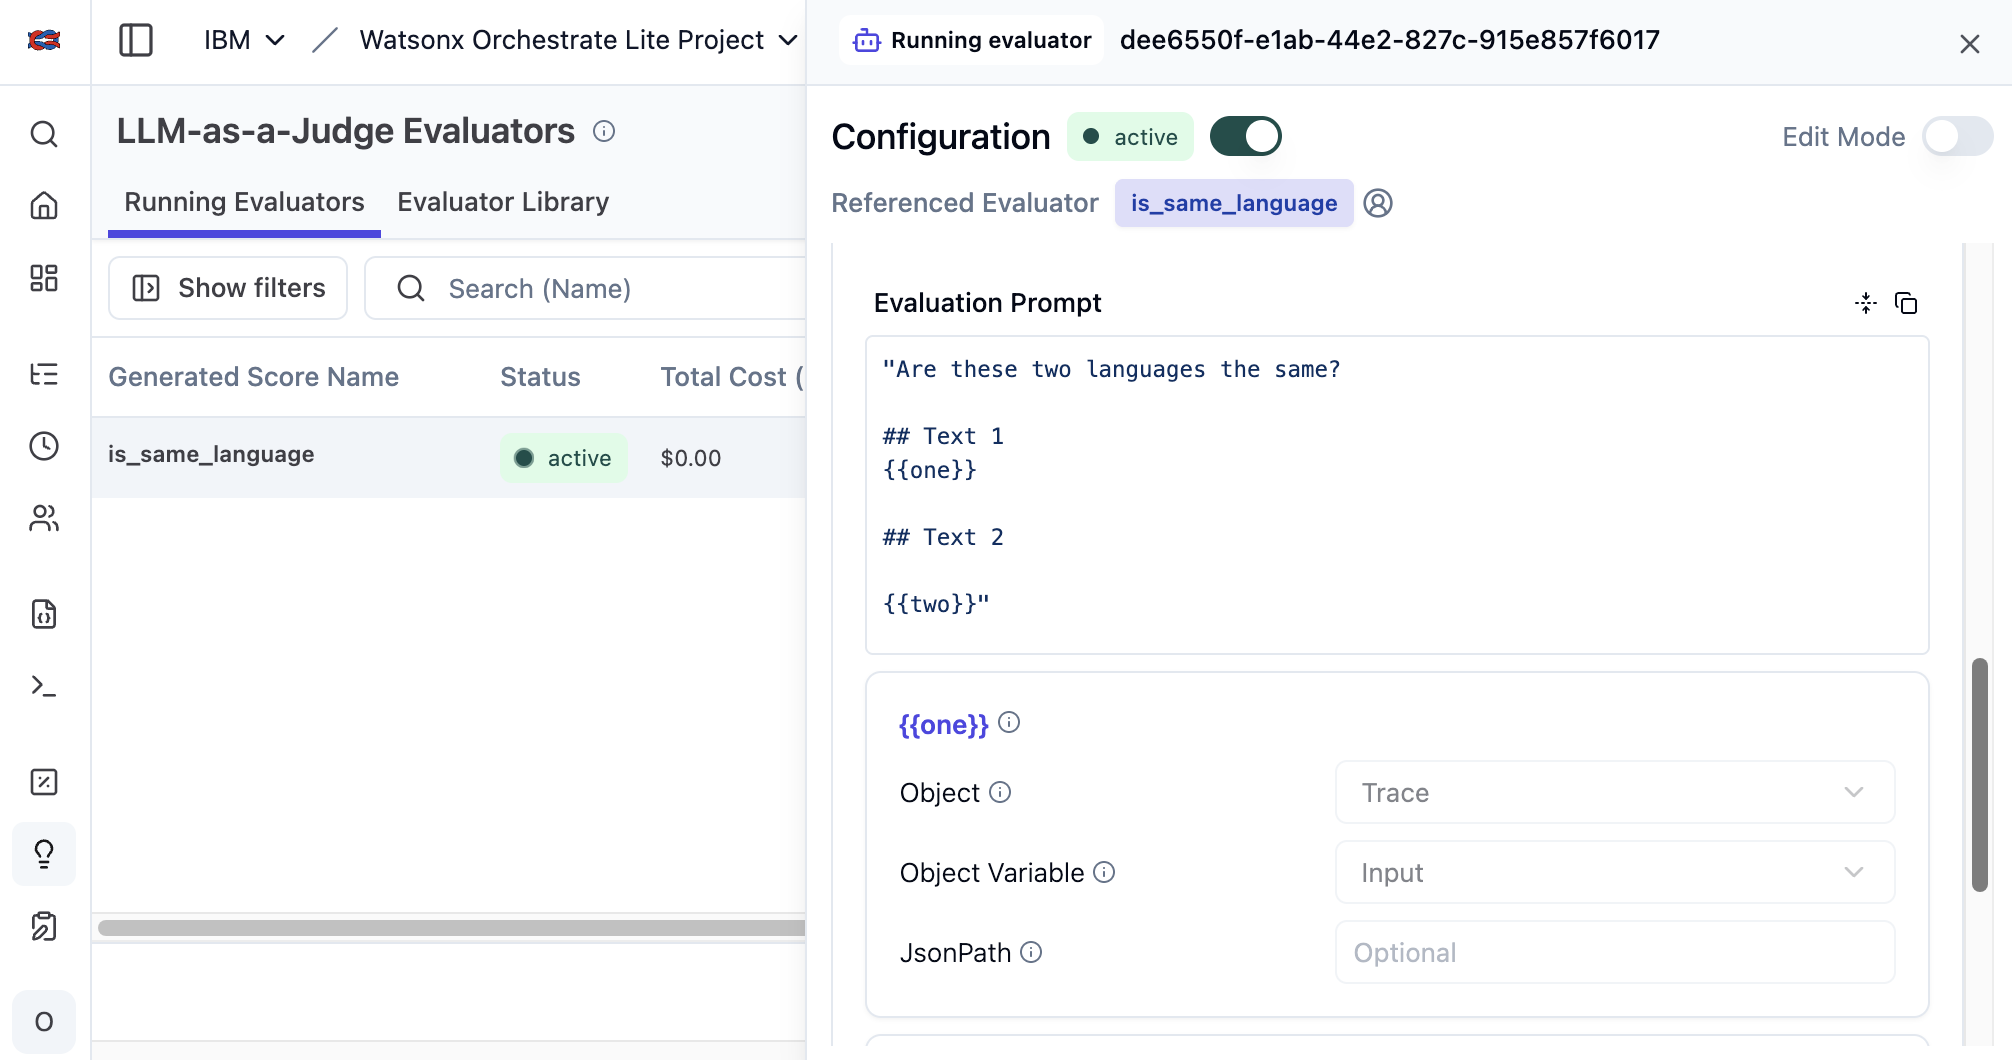
Task: Enable Edit Mode toggle
Action: (1956, 137)
